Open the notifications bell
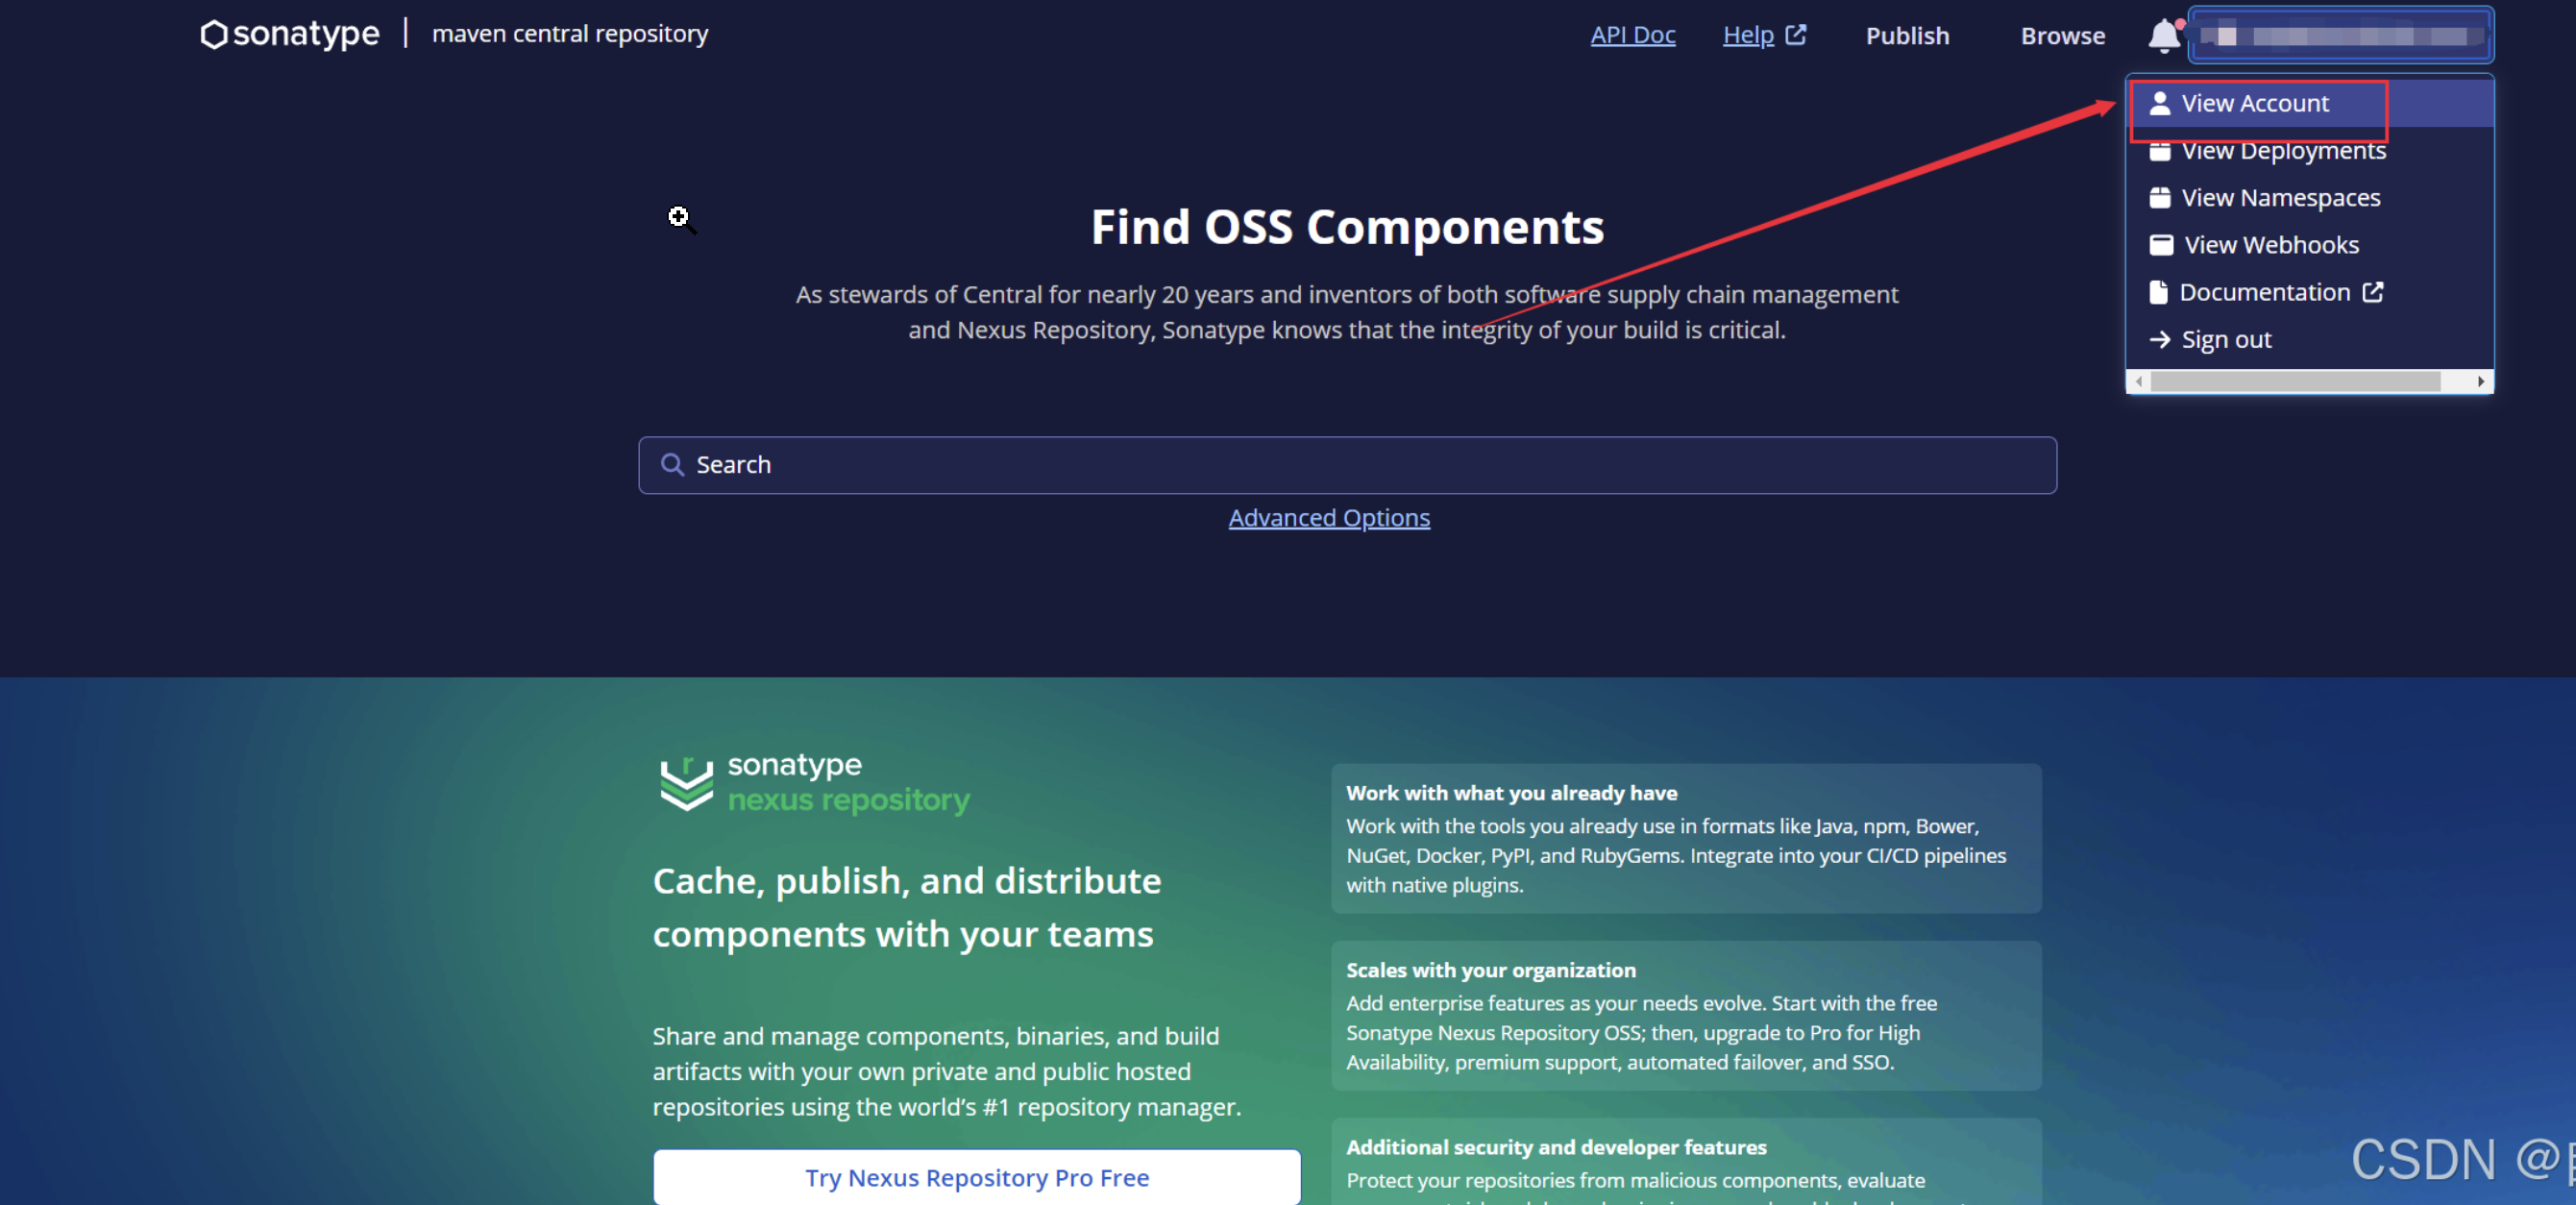This screenshot has height=1205, width=2576. click(2164, 35)
